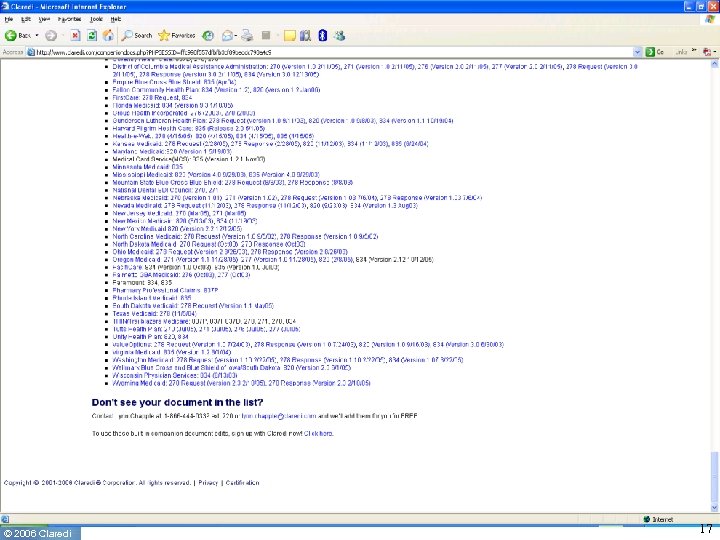Click the Bluetooth toolbar icon
The image size is (720, 540).
(x=322, y=35)
